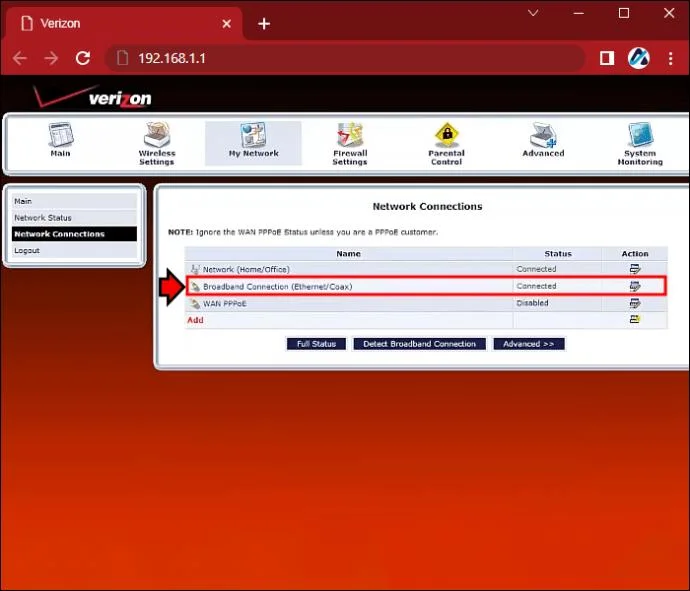This screenshot has height=591, width=690.
Task: Click the address bar showing 192.168.1.1
Action: (x=340, y=58)
